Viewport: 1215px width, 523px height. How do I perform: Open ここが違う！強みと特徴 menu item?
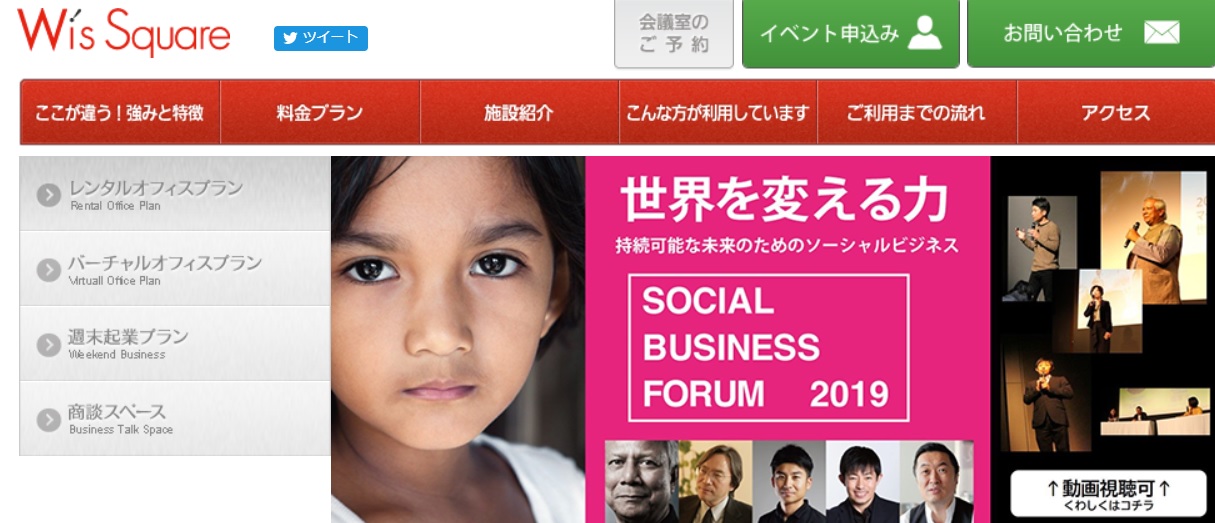120,113
